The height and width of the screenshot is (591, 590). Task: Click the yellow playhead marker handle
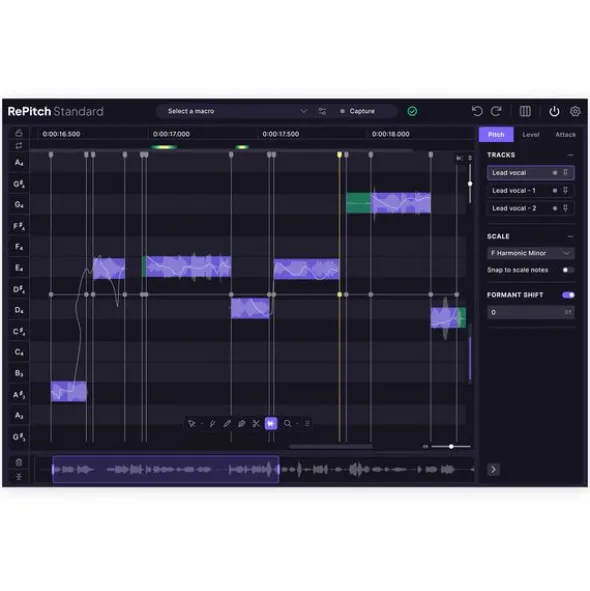point(339,155)
